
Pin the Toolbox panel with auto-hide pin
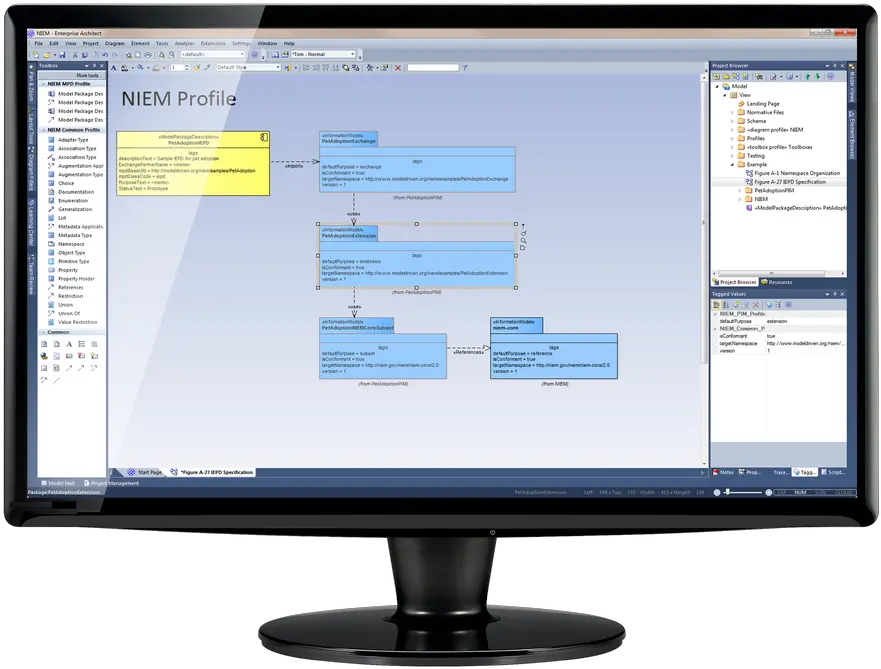tap(94, 66)
